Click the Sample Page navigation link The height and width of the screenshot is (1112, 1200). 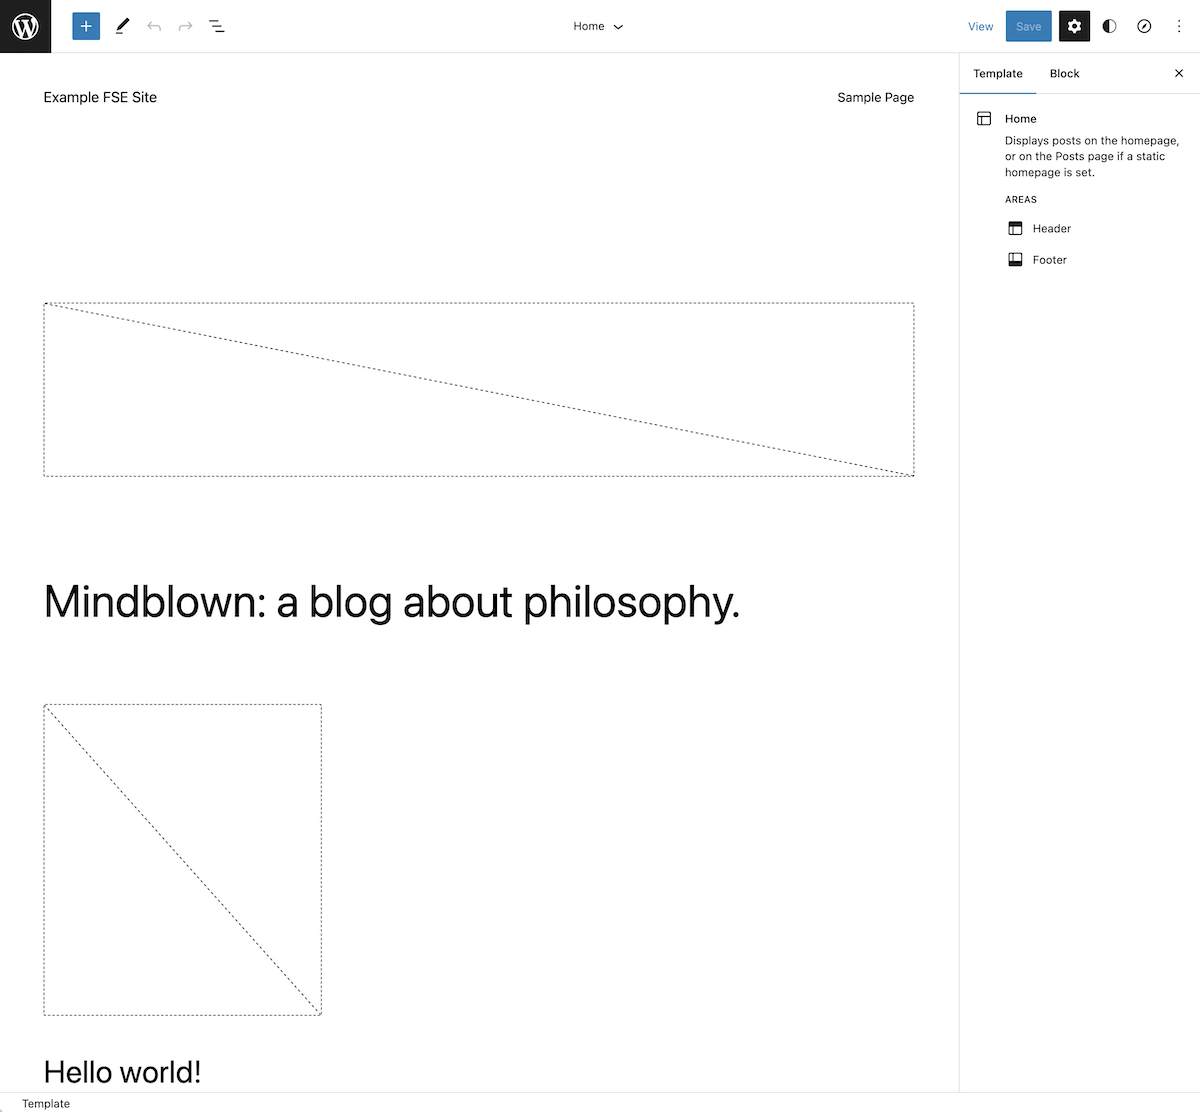pyautogui.click(x=876, y=97)
